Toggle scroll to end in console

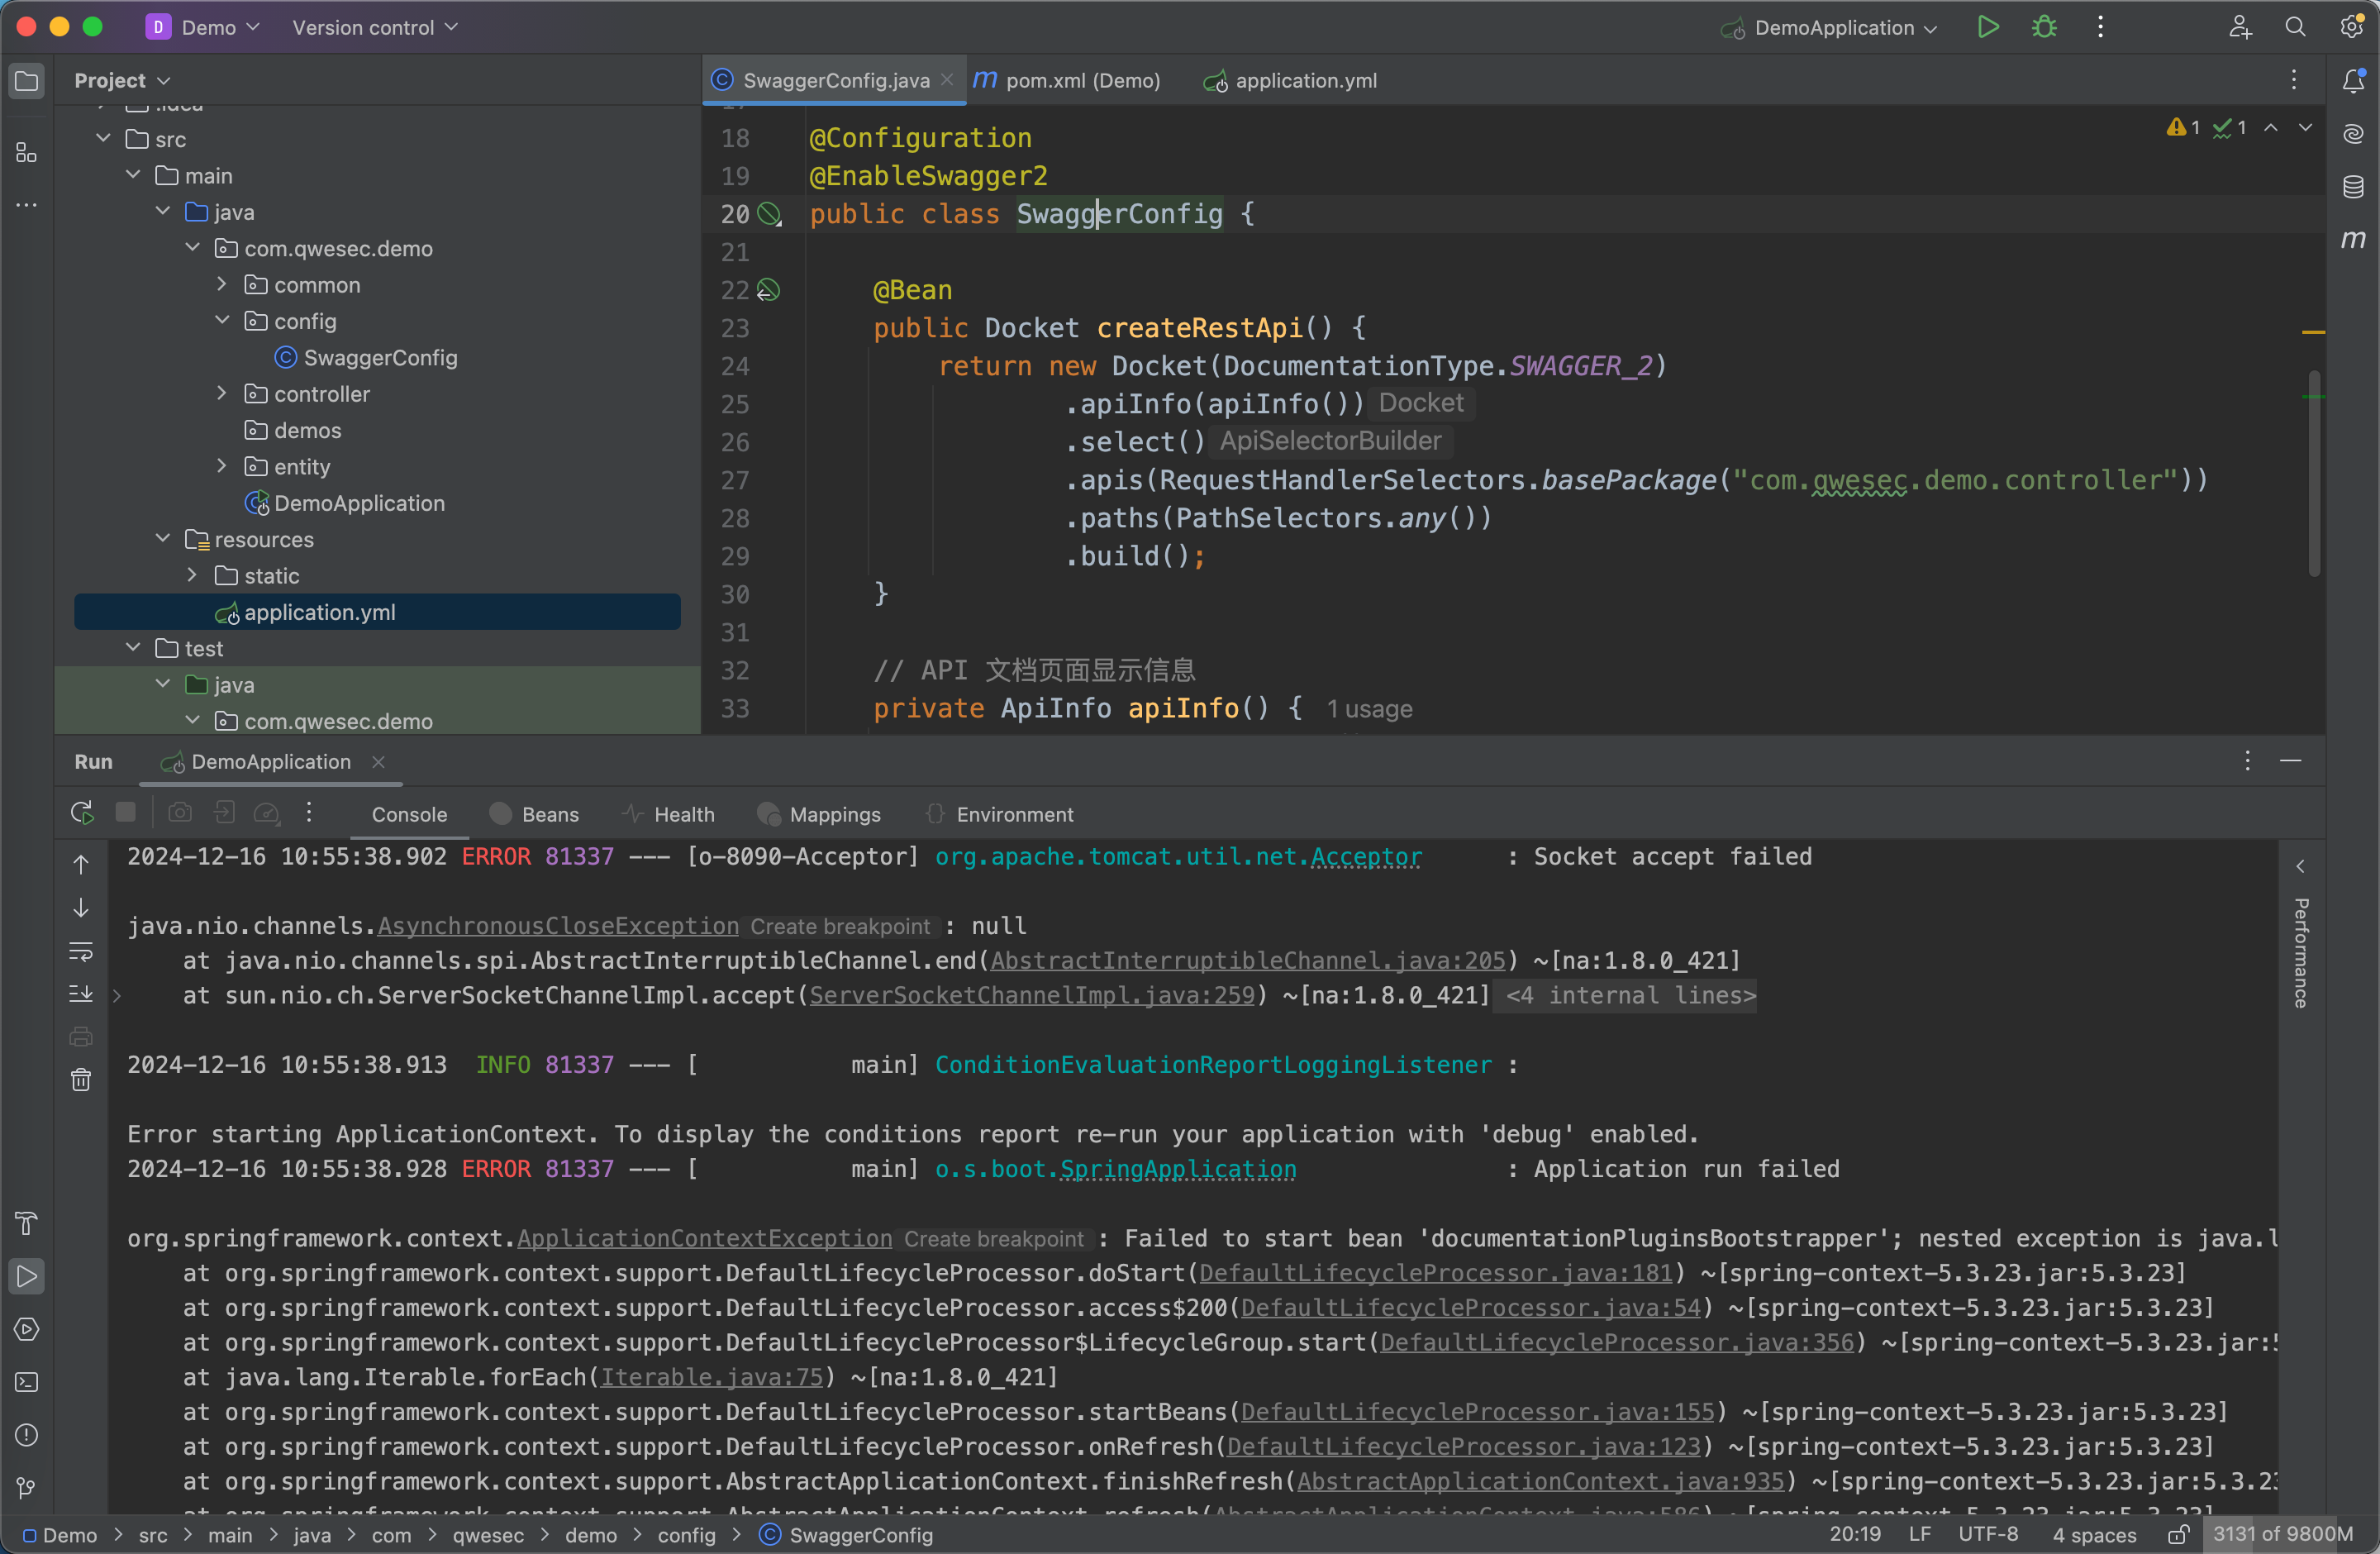(x=81, y=994)
